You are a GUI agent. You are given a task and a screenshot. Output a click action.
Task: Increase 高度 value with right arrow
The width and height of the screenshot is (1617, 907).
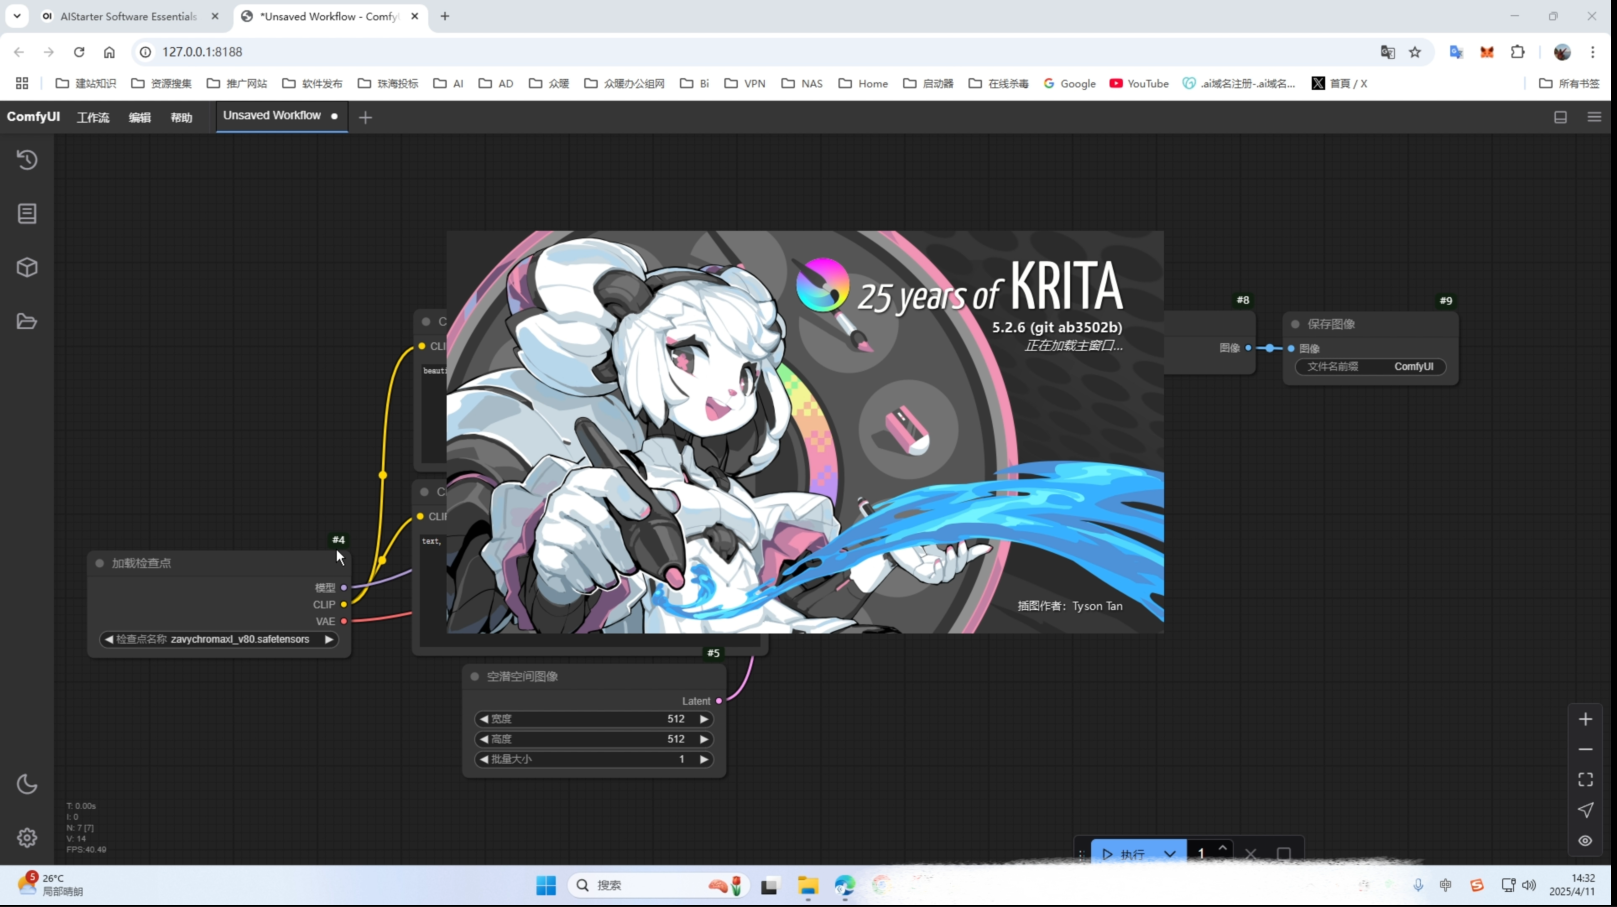tap(703, 739)
